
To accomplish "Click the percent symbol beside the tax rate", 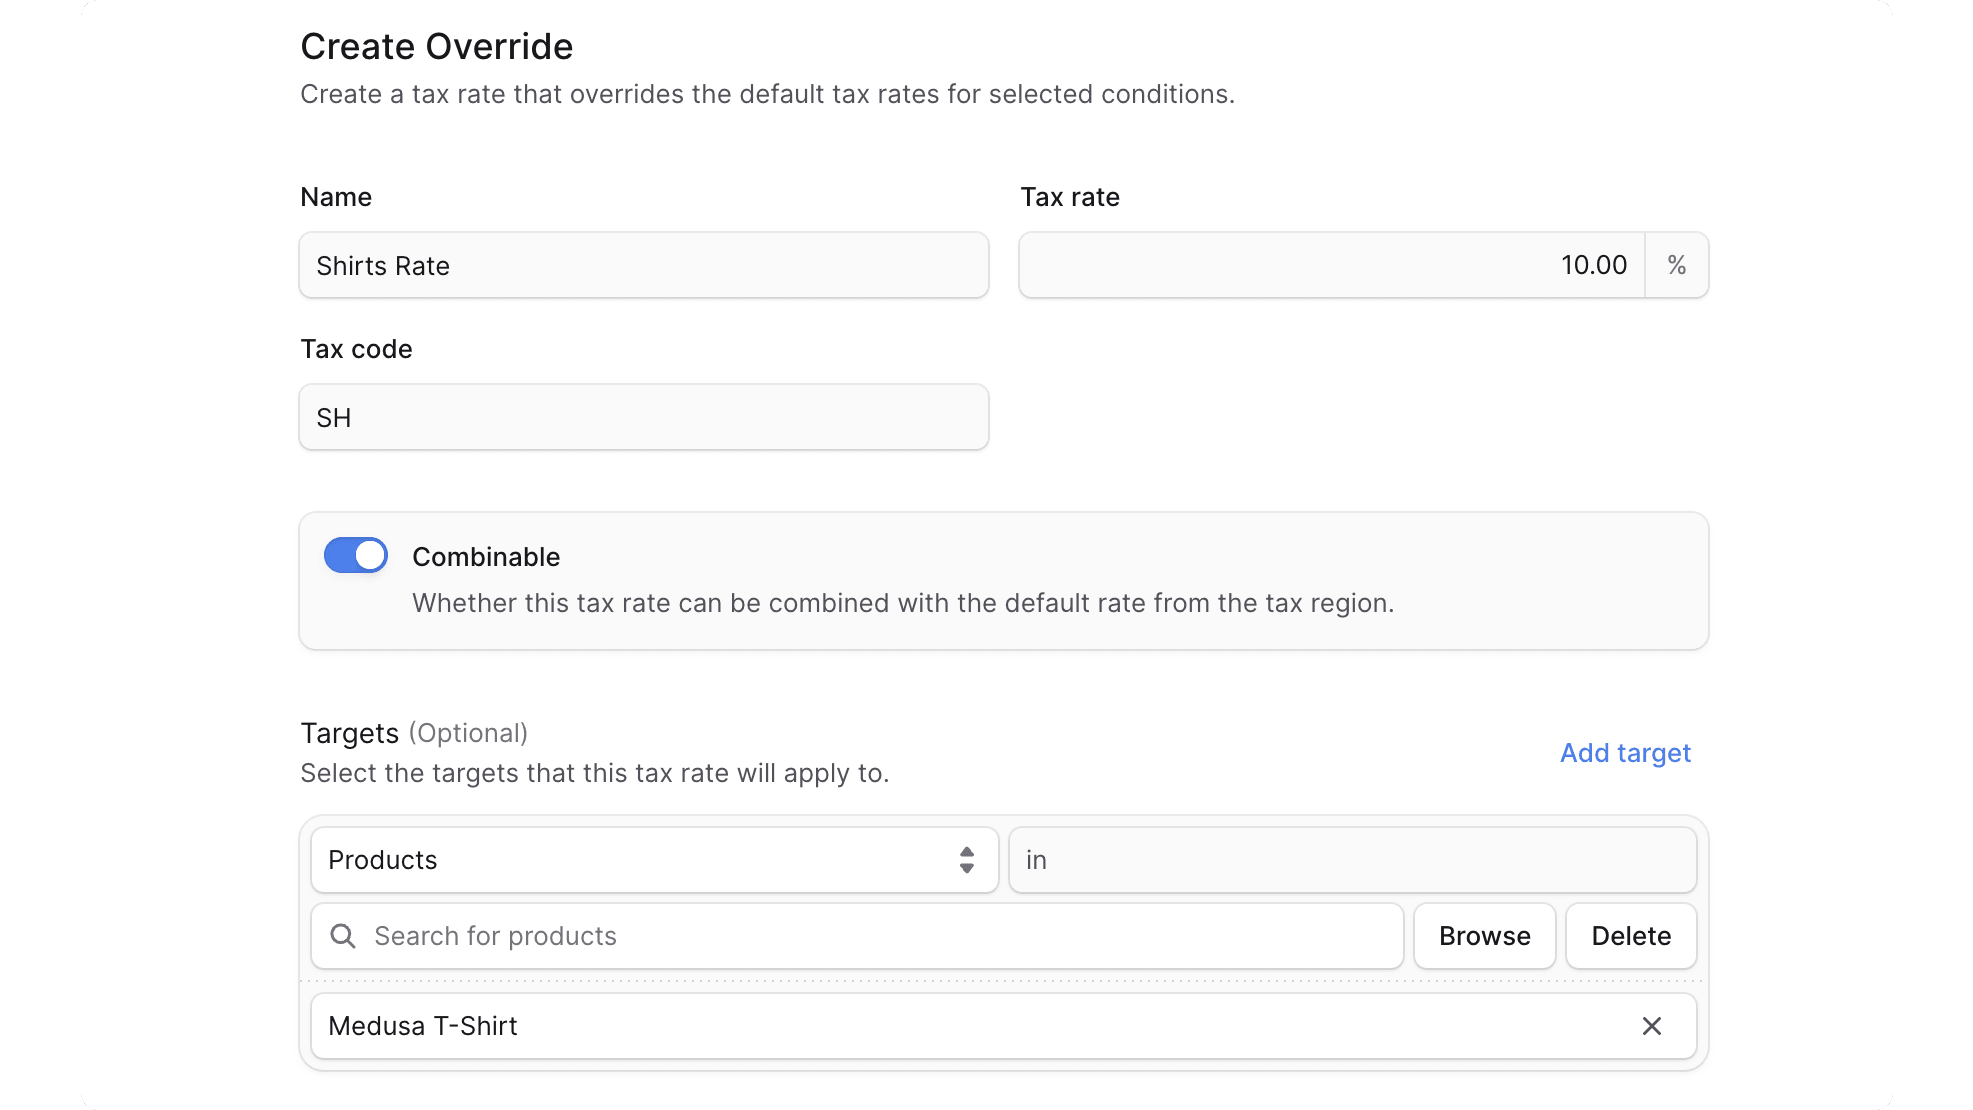I will pyautogui.click(x=1676, y=265).
